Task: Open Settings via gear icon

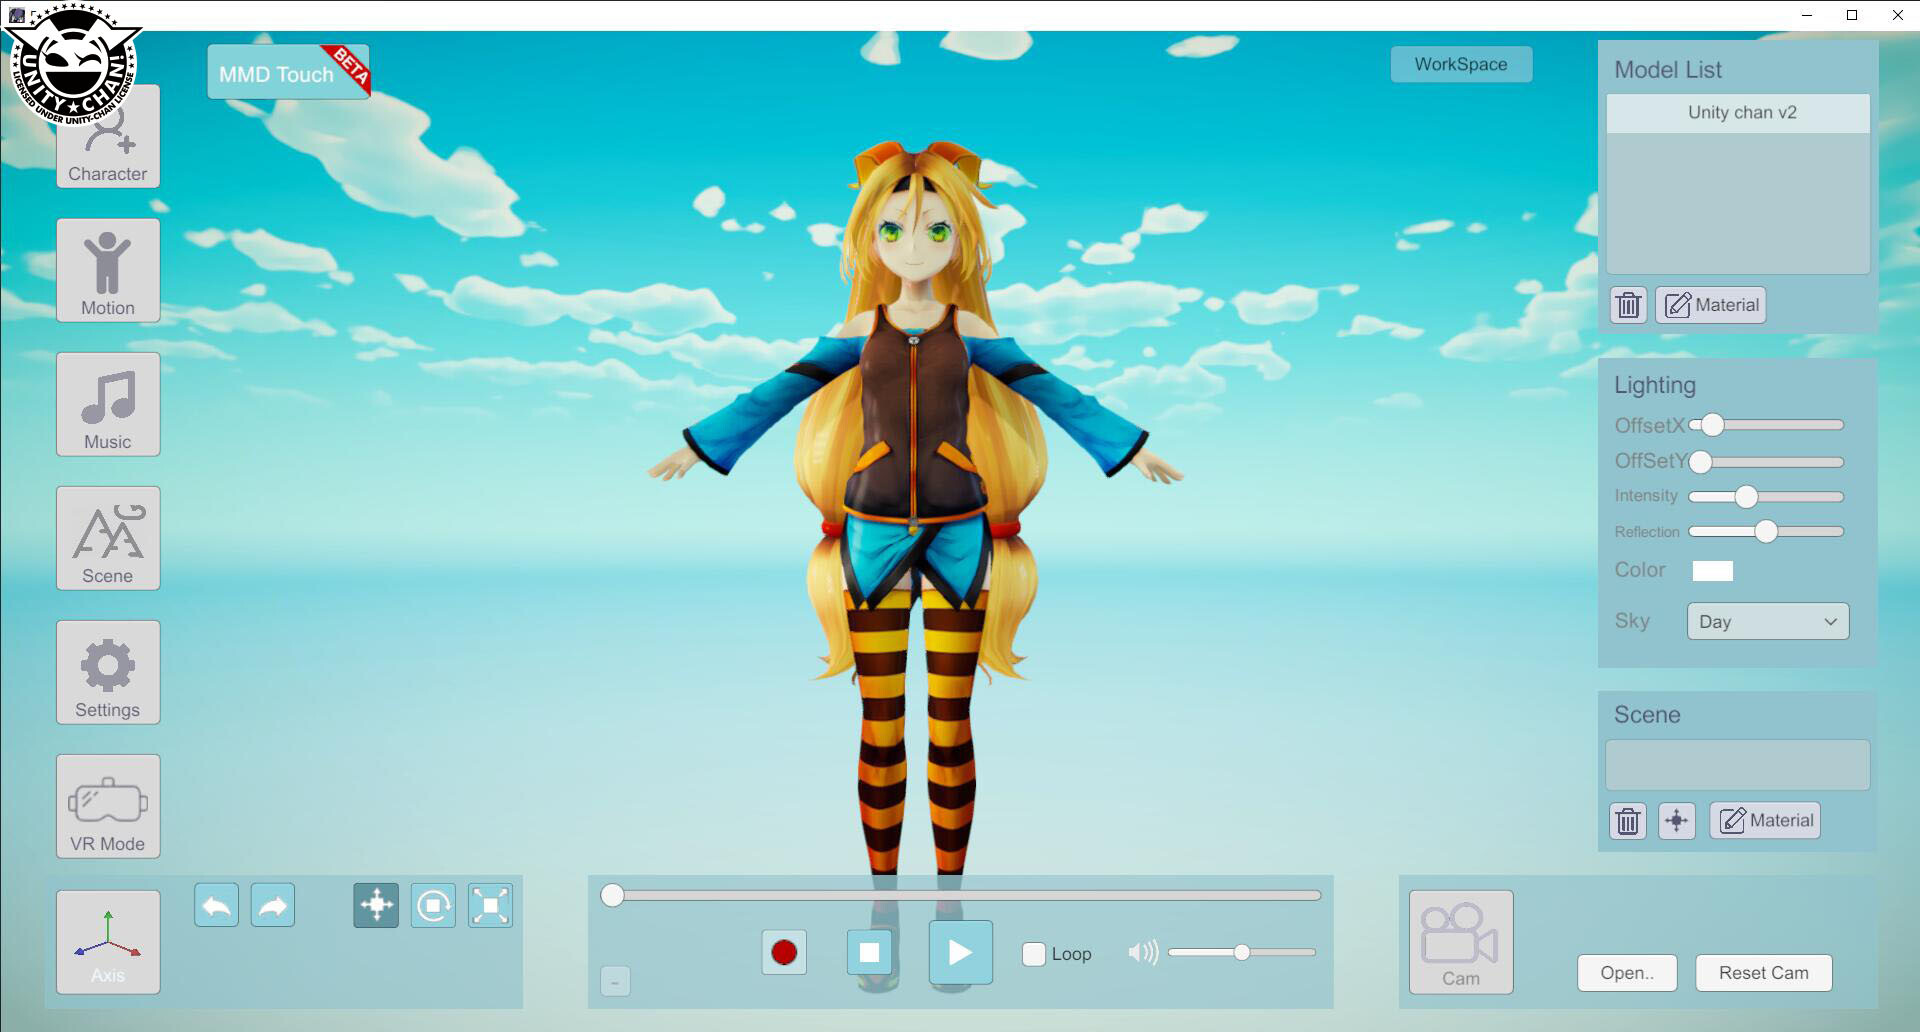Action: [107, 672]
